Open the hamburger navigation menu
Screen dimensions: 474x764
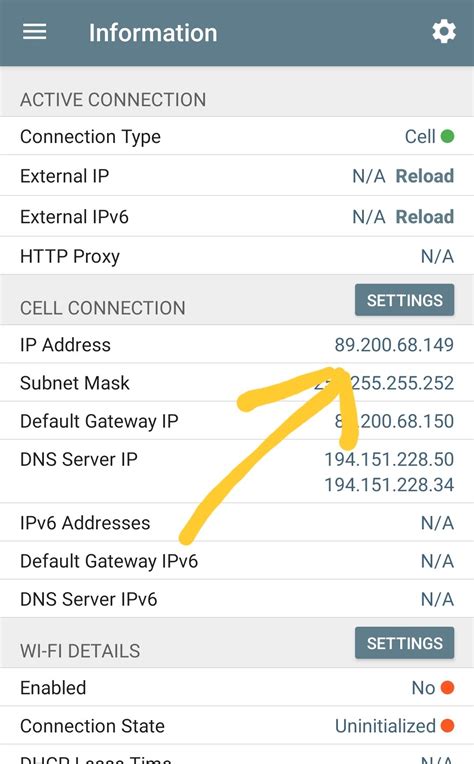coord(35,32)
